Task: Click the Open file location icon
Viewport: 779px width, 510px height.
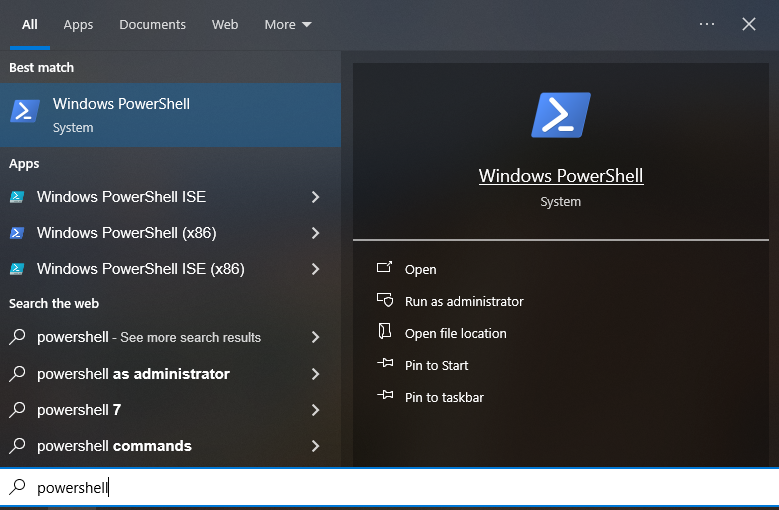Action: (385, 332)
